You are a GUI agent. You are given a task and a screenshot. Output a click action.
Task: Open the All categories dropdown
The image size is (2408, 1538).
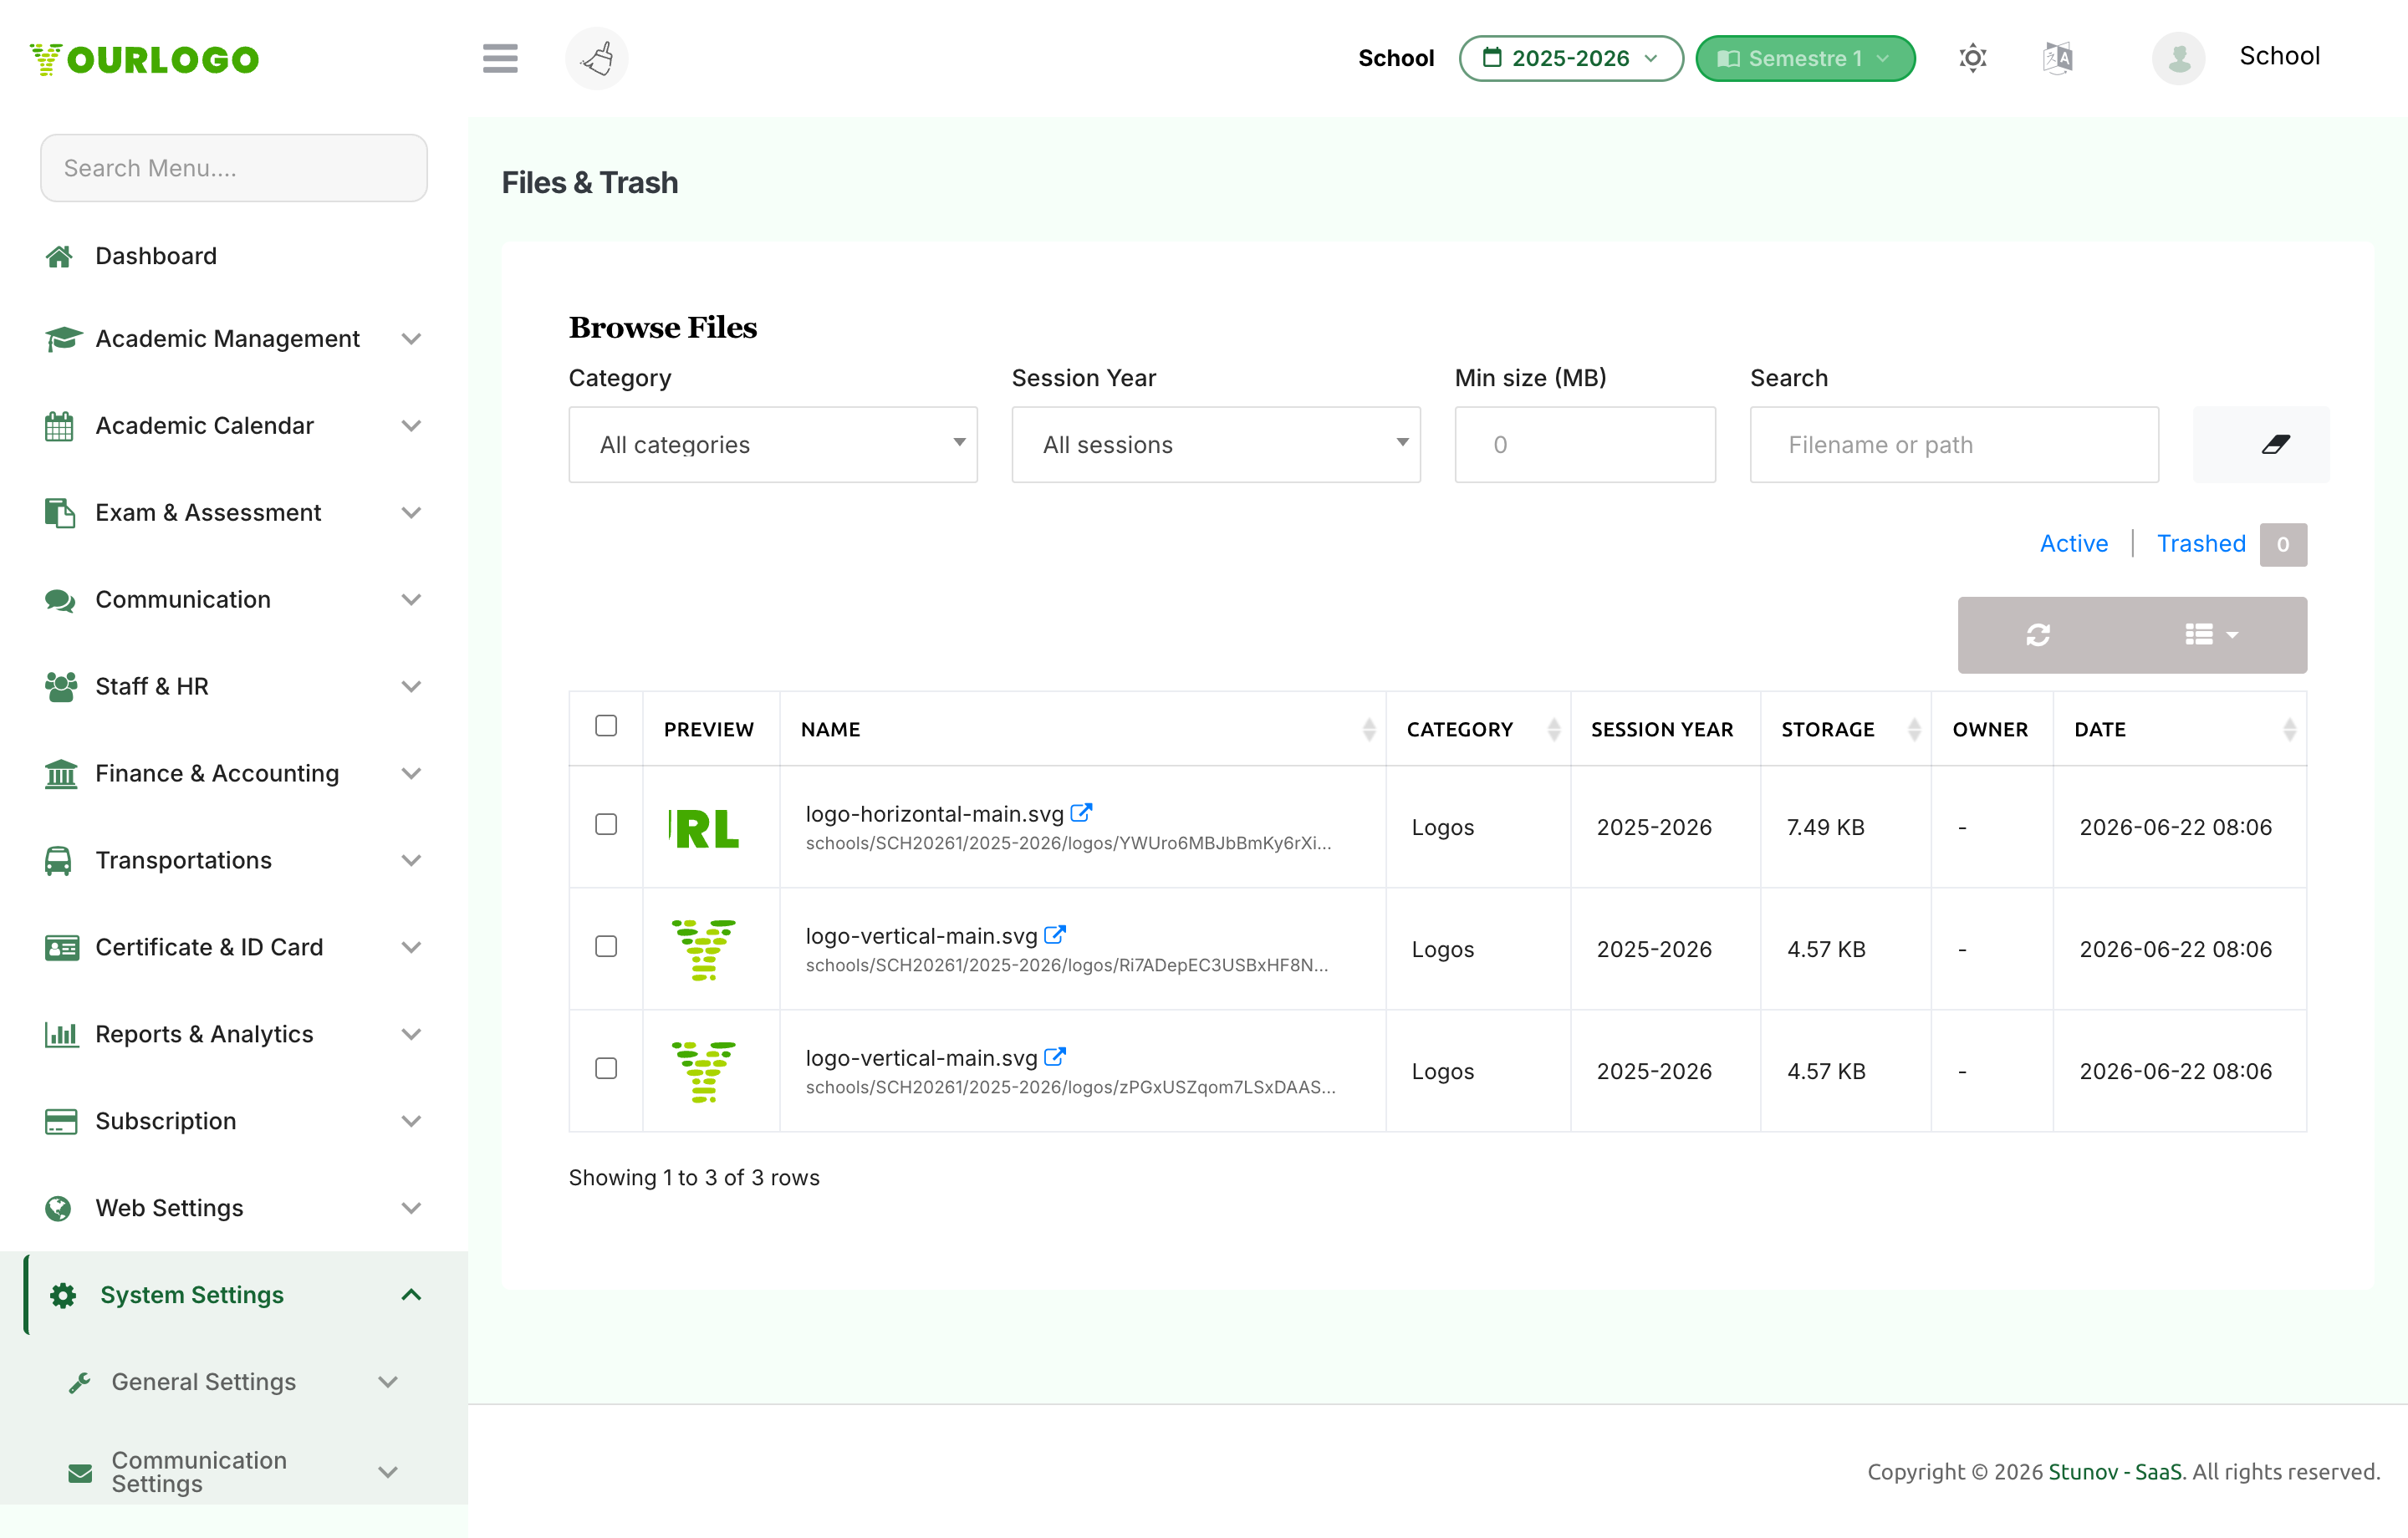tap(773, 444)
